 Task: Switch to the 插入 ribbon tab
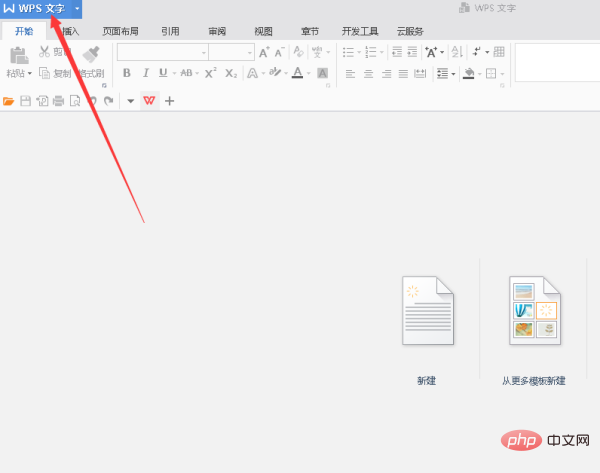point(70,31)
